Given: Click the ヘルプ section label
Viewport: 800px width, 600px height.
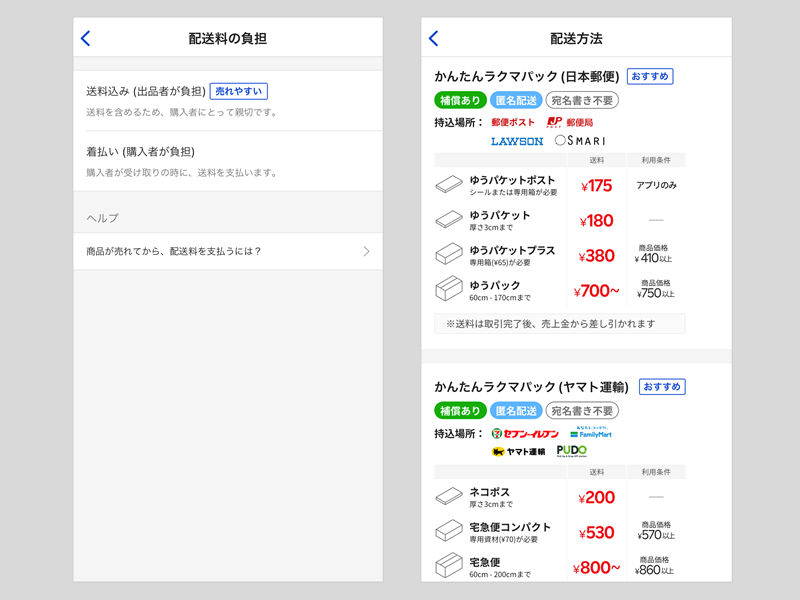Looking at the screenshot, I should coord(103,218).
